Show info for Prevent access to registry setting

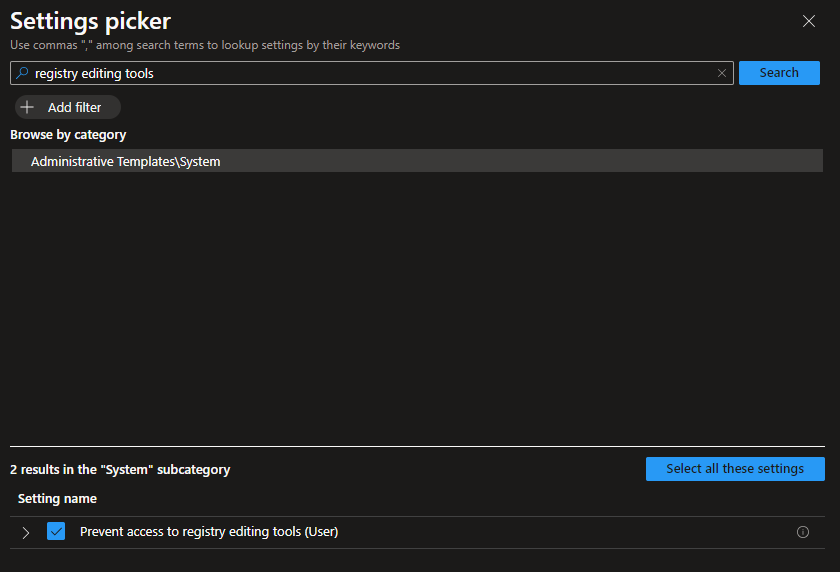(x=802, y=532)
